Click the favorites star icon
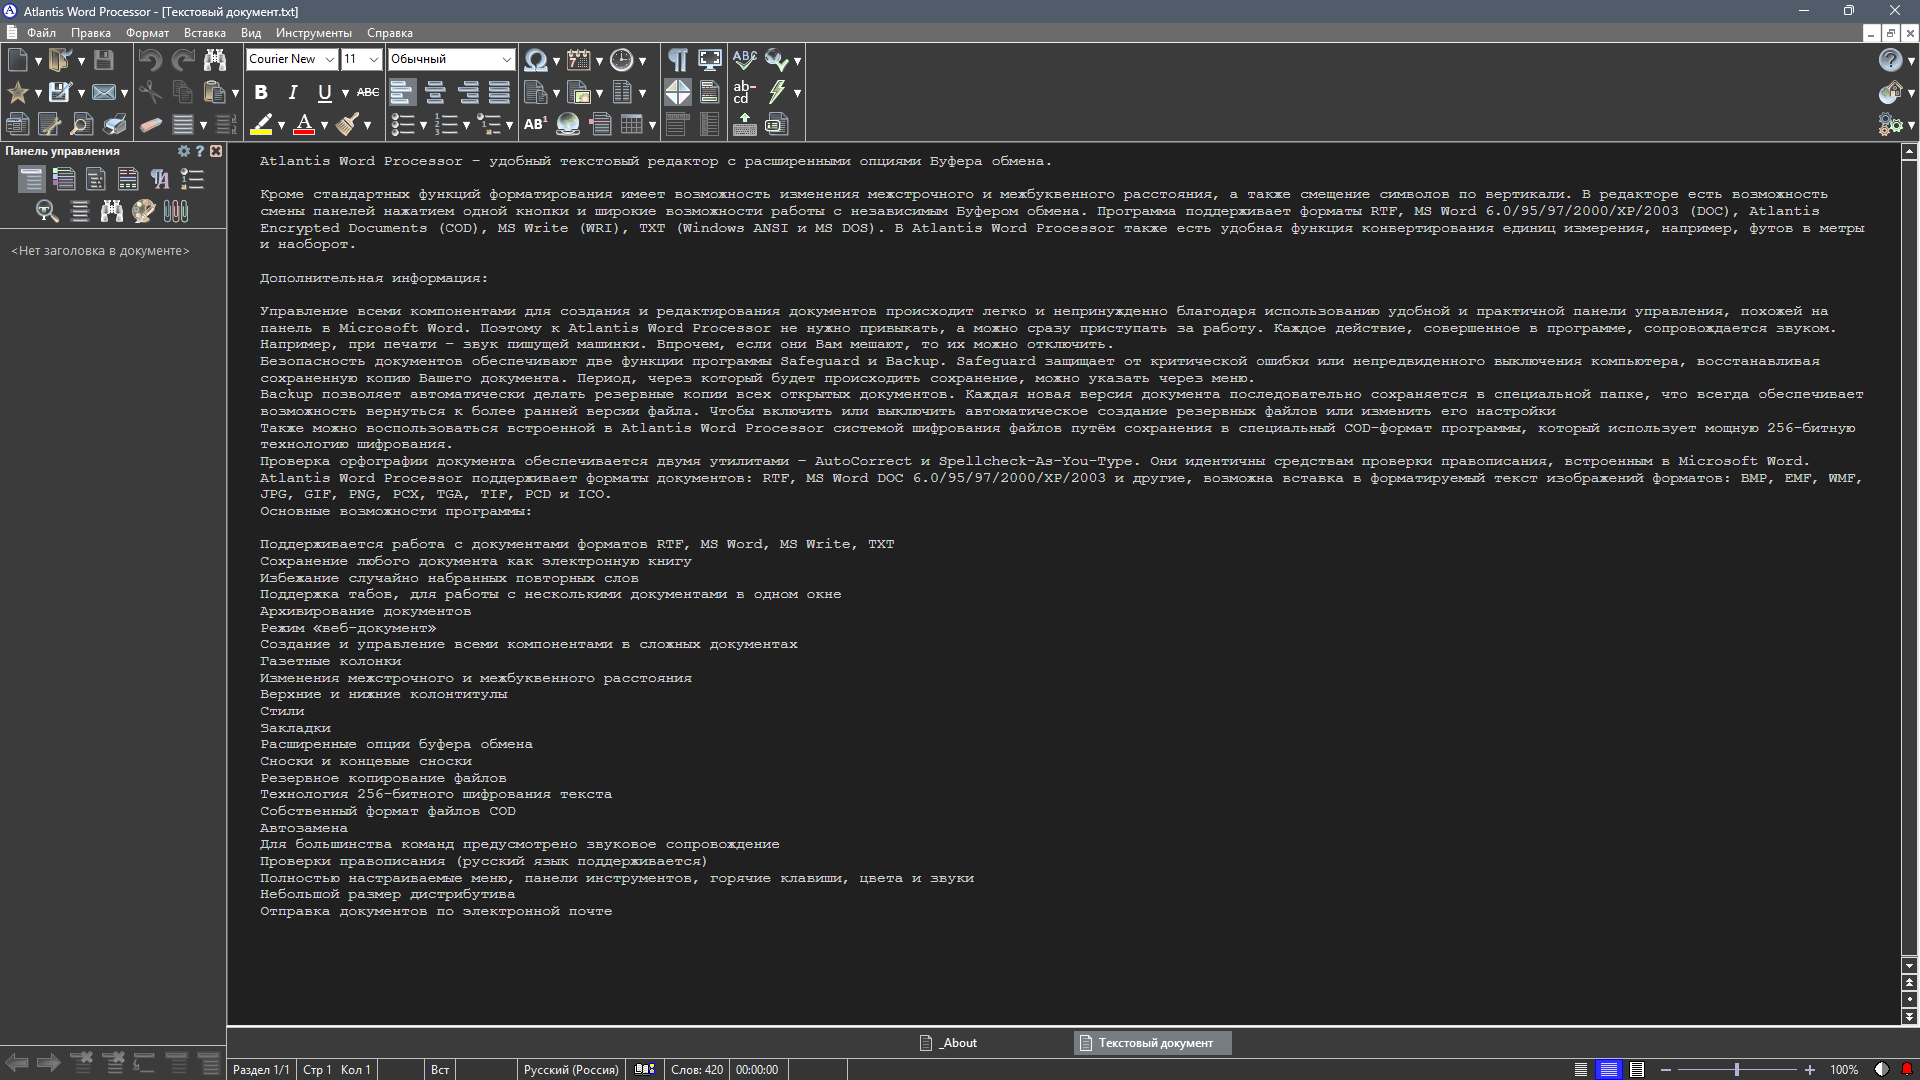 pos(18,92)
